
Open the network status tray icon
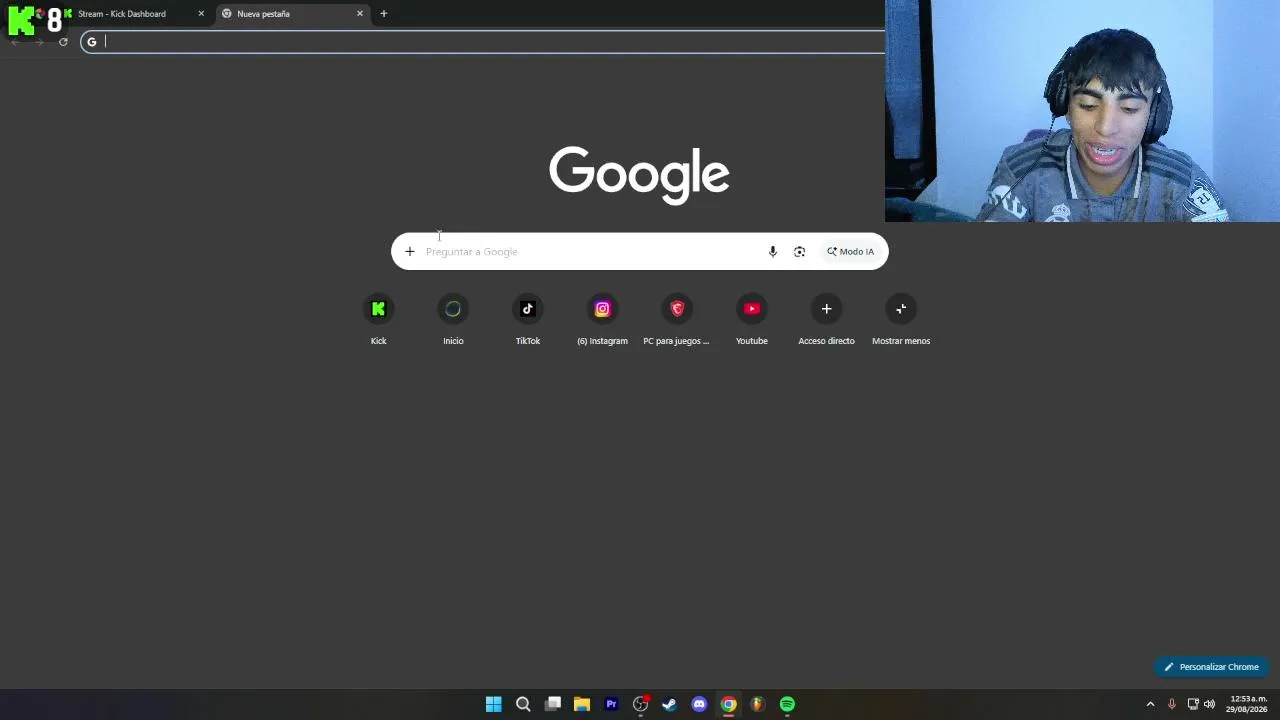coord(1193,704)
